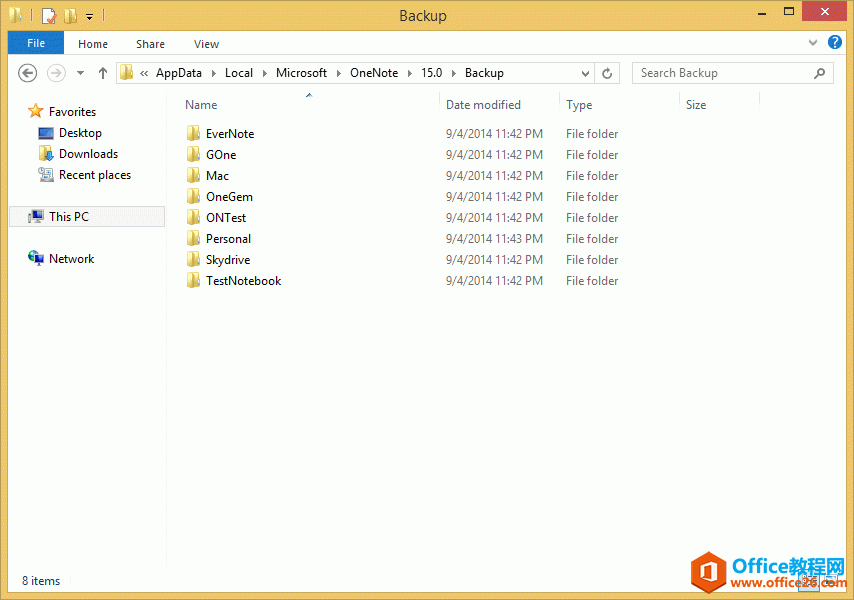The width and height of the screenshot is (854, 600).
Task: Sort by the Name column header
Action: [x=201, y=105]
